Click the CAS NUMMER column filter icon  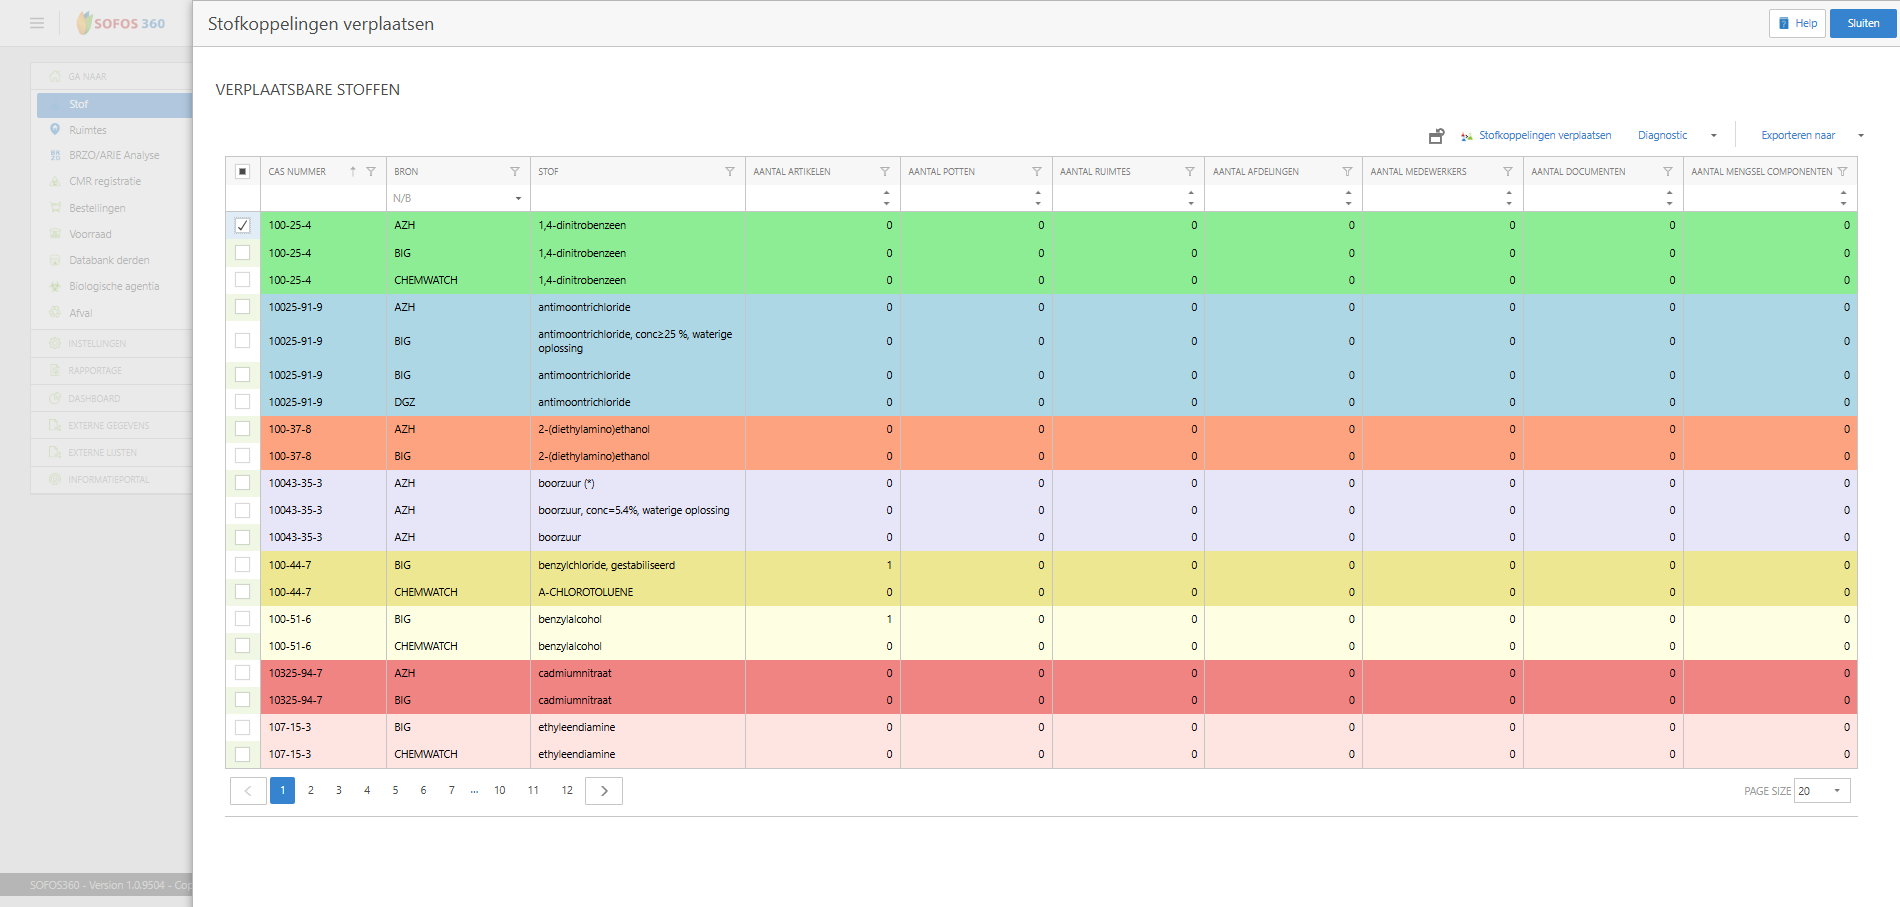click(x=371, y=172)
